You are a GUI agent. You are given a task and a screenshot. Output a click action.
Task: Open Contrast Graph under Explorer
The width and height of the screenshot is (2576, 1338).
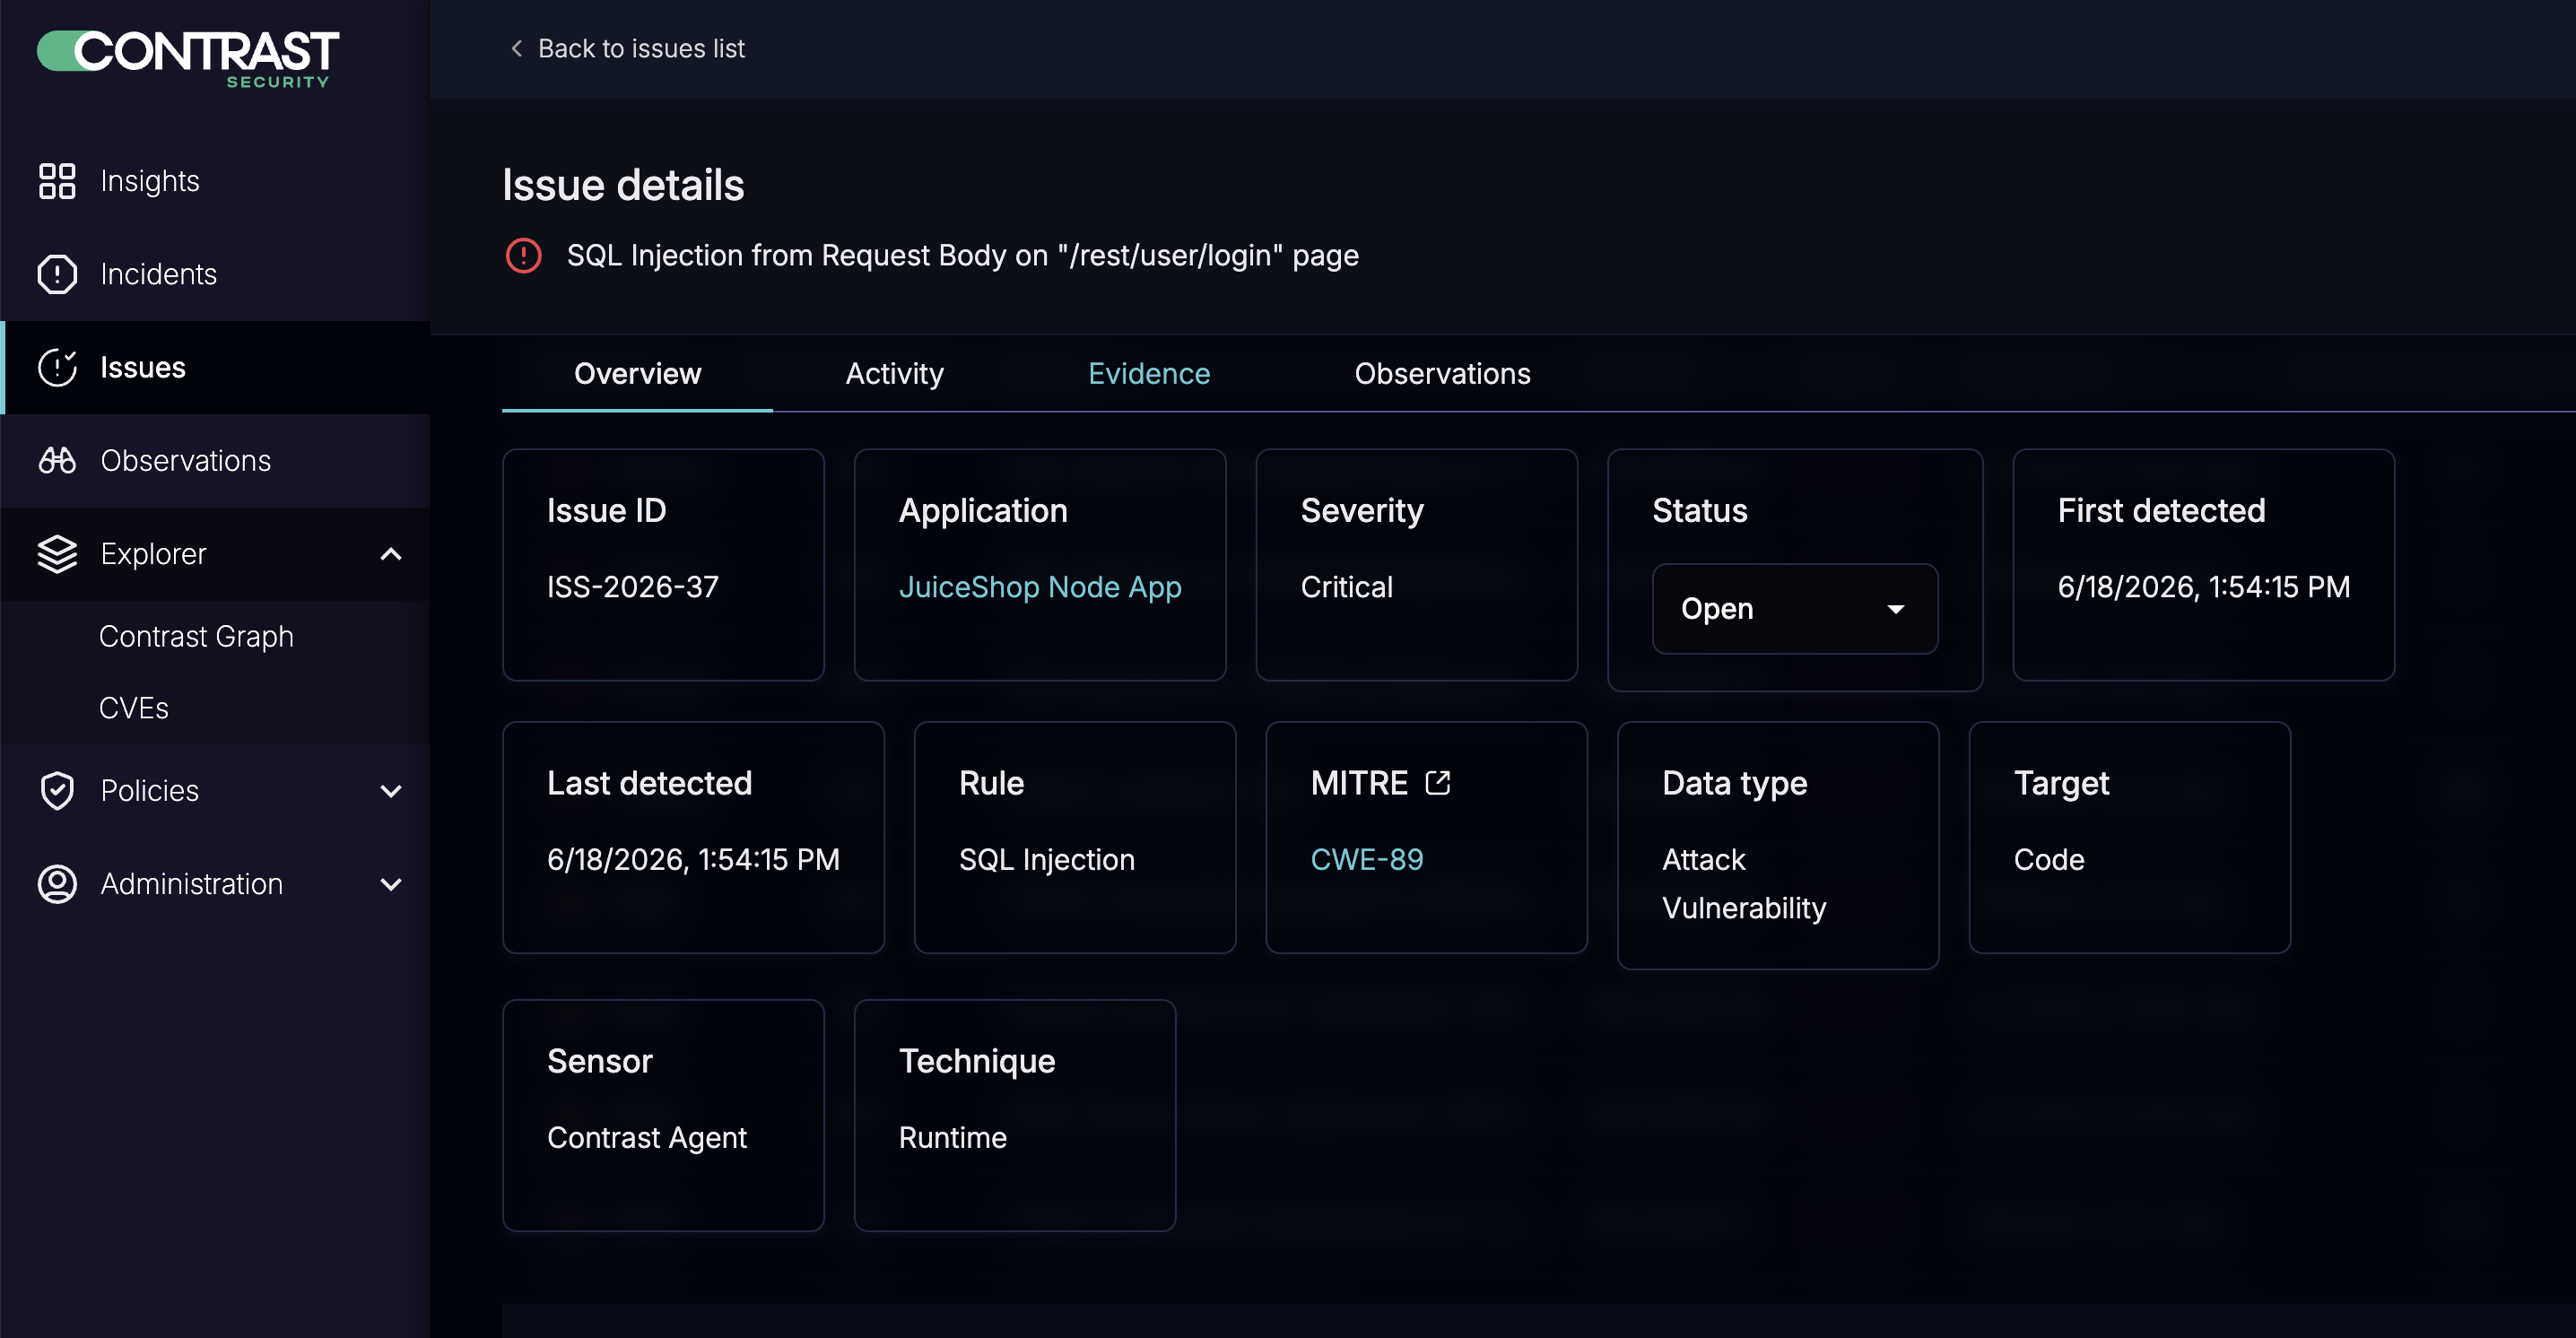(x=196, y=636)
